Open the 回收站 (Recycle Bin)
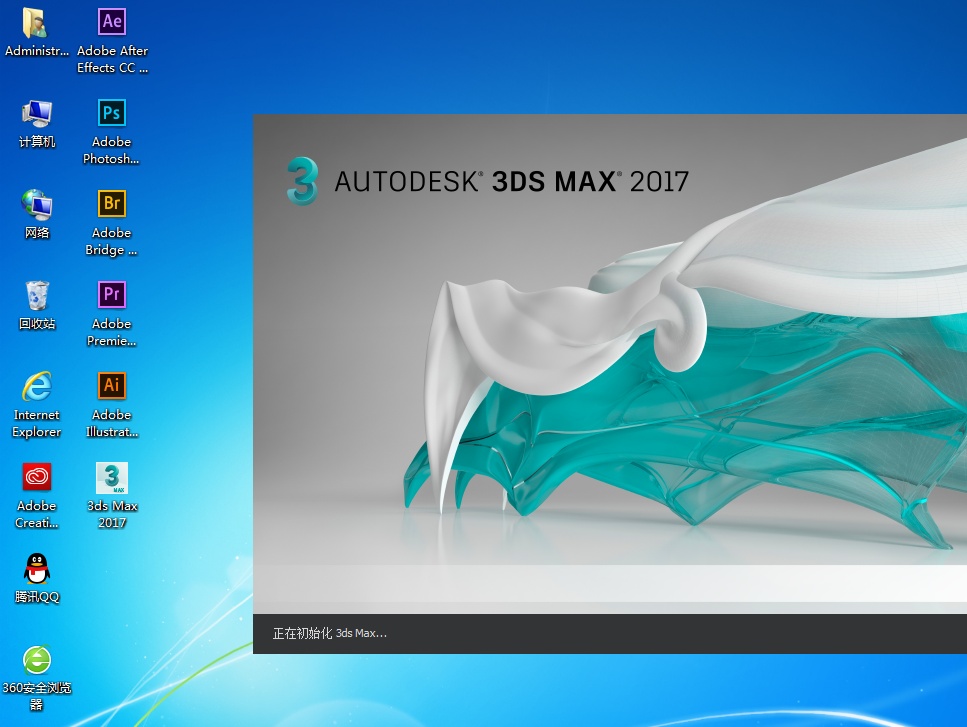This screenshot has height=727, width=967. (36, 295)
